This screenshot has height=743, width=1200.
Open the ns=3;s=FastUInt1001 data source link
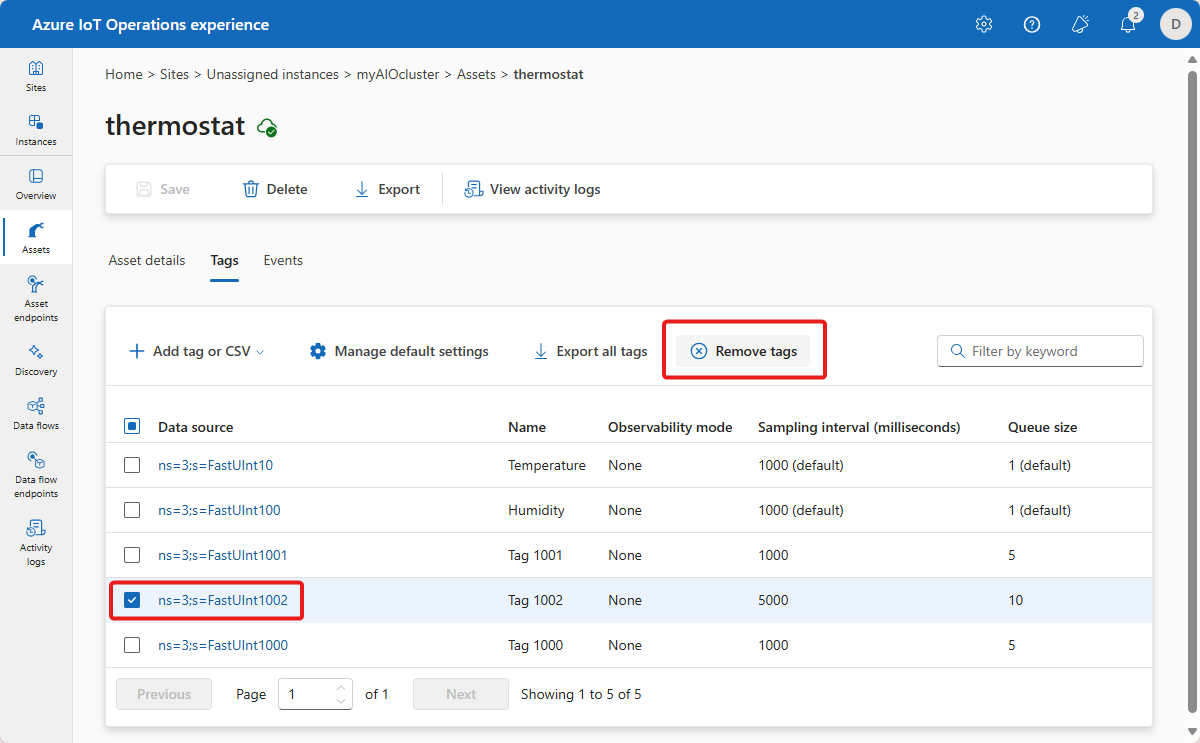click(223, 555)
